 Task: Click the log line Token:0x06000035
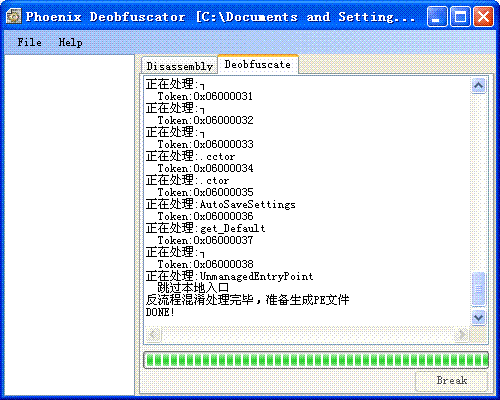[205, 193]
